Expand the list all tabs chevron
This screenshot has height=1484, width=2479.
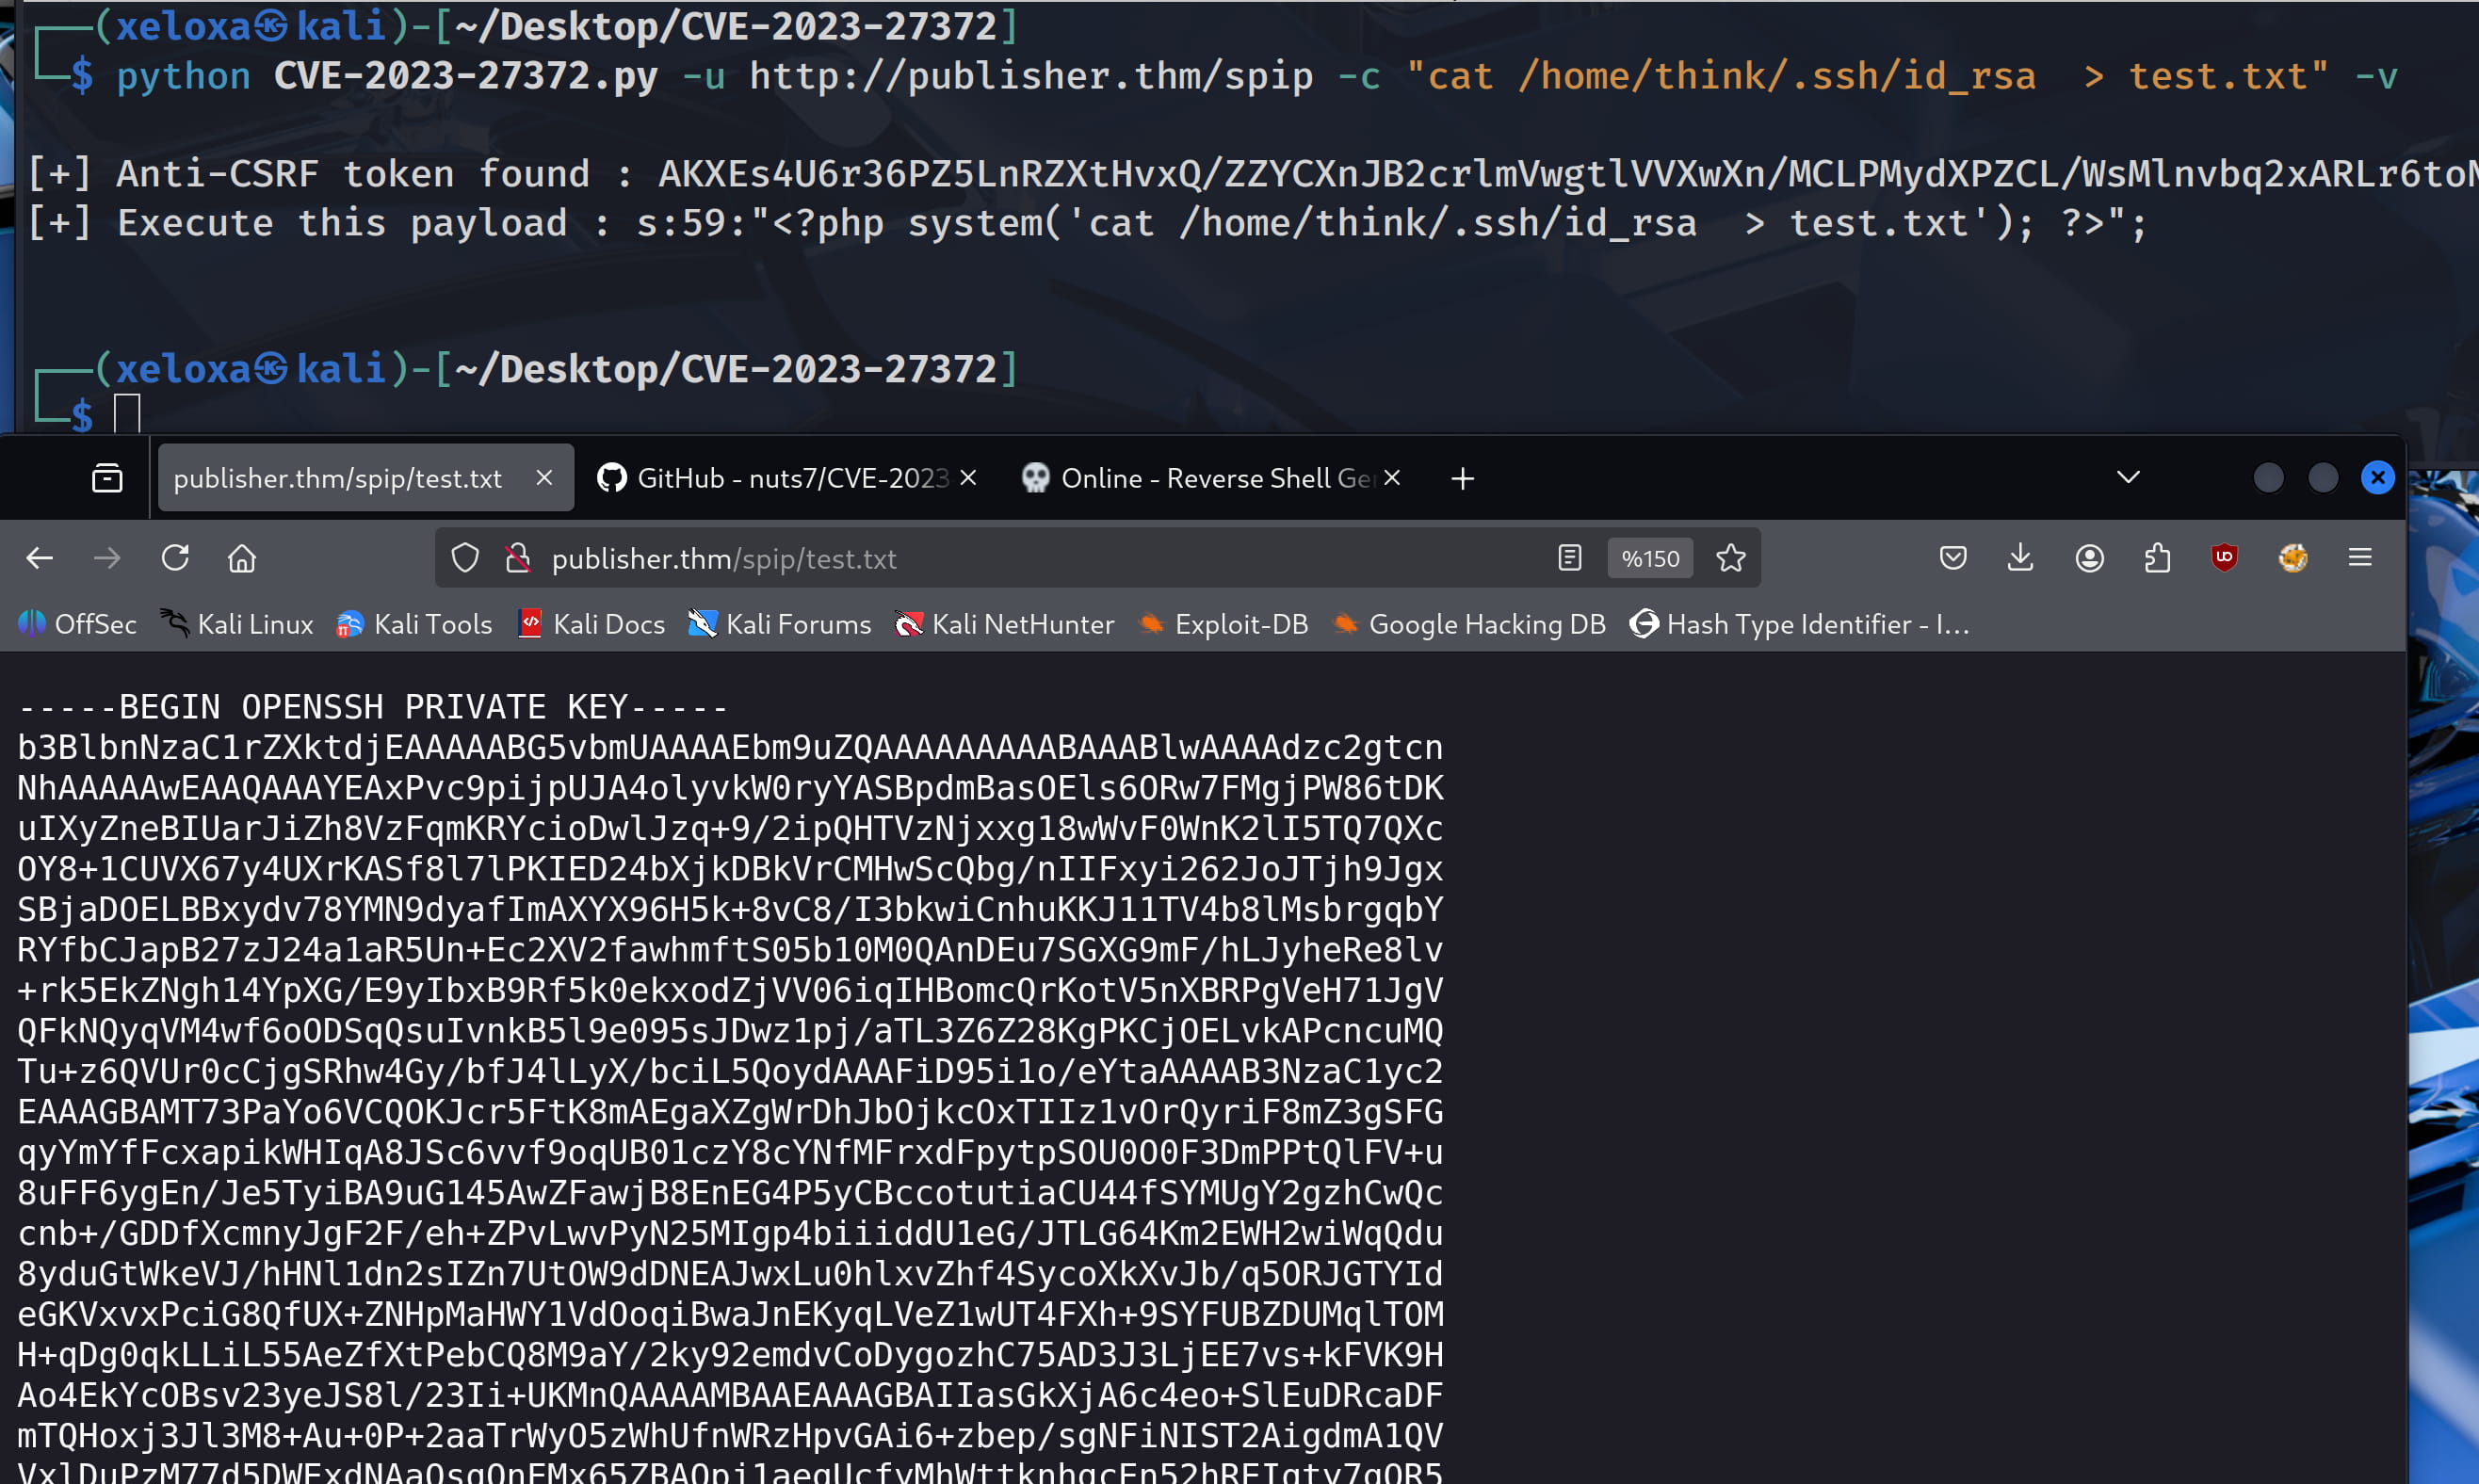coord(2128,478)
